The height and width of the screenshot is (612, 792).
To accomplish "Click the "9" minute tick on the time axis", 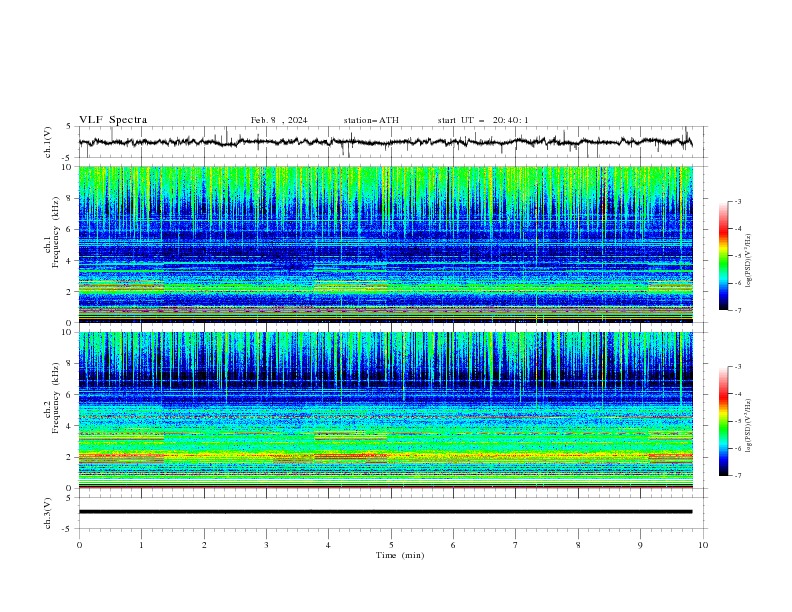I will coord(640,545).
